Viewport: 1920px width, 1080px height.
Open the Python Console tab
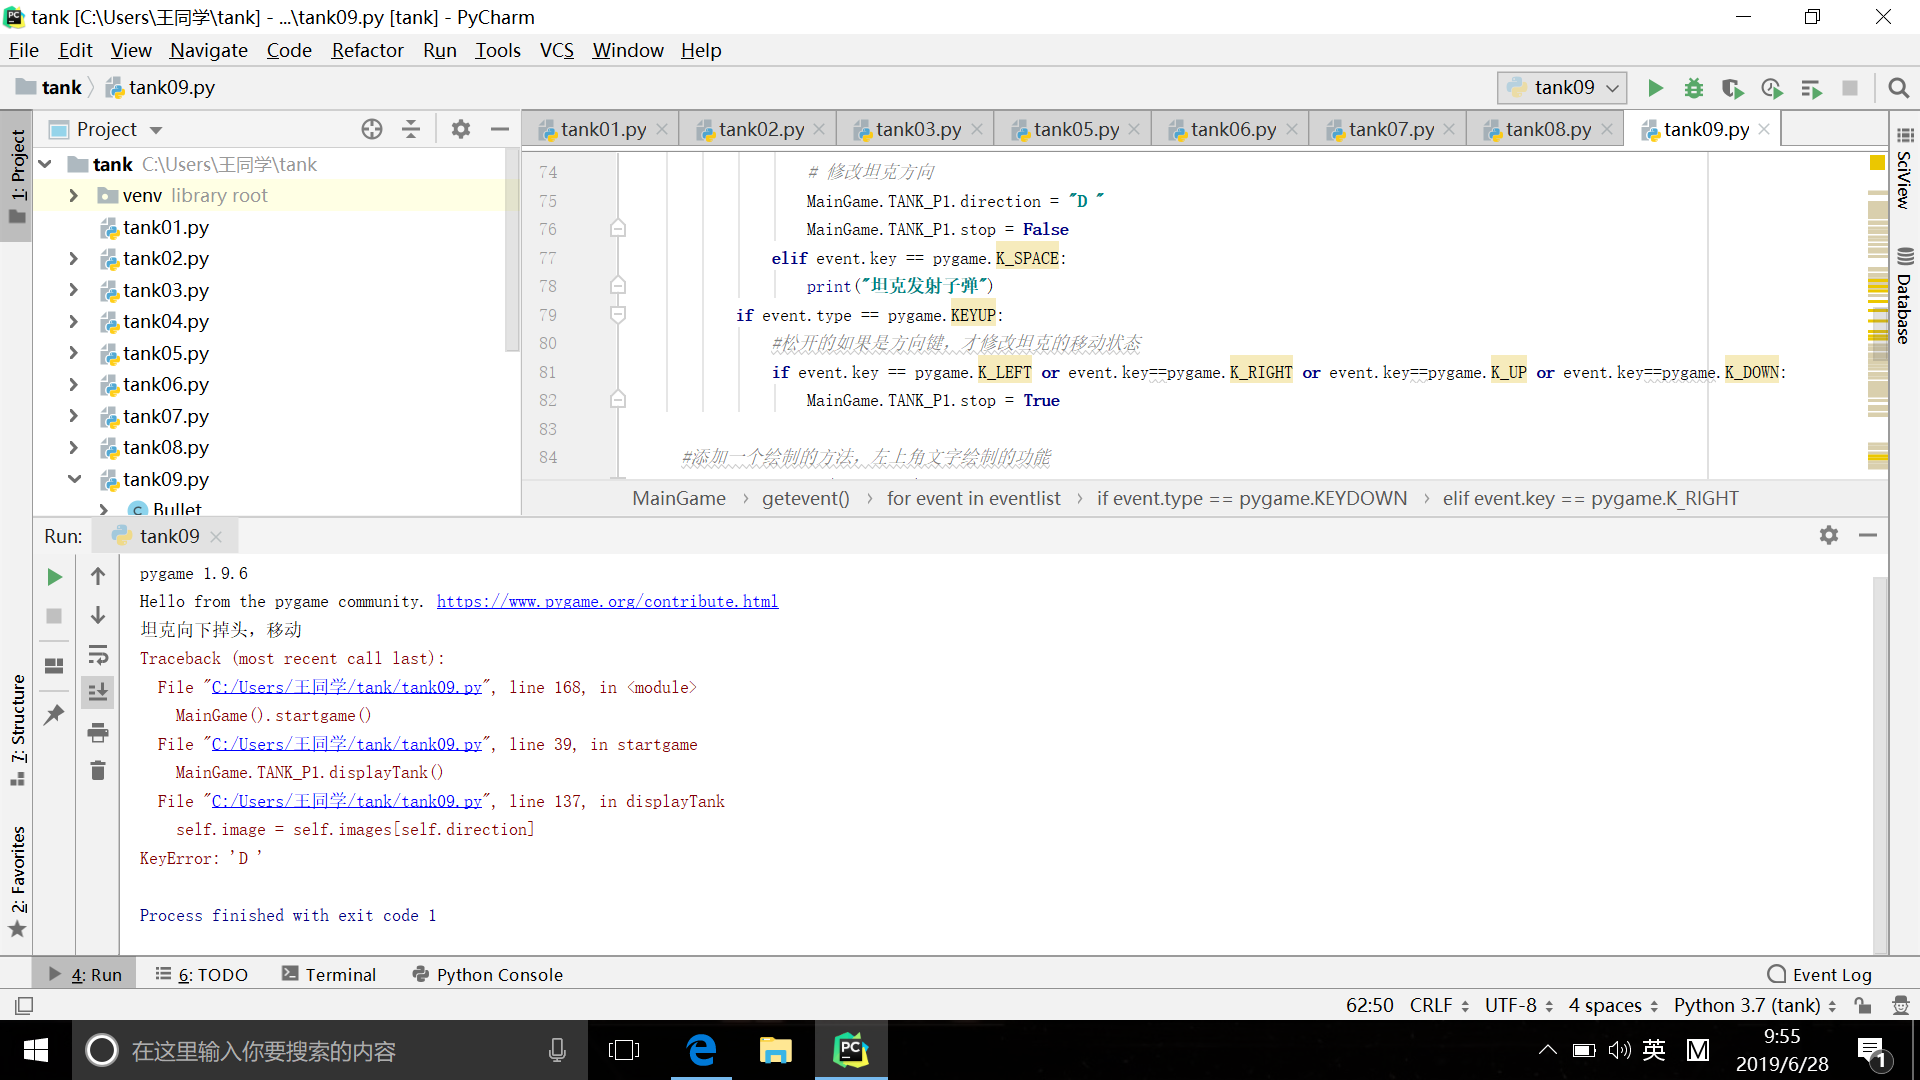click(x=488, y=974)
